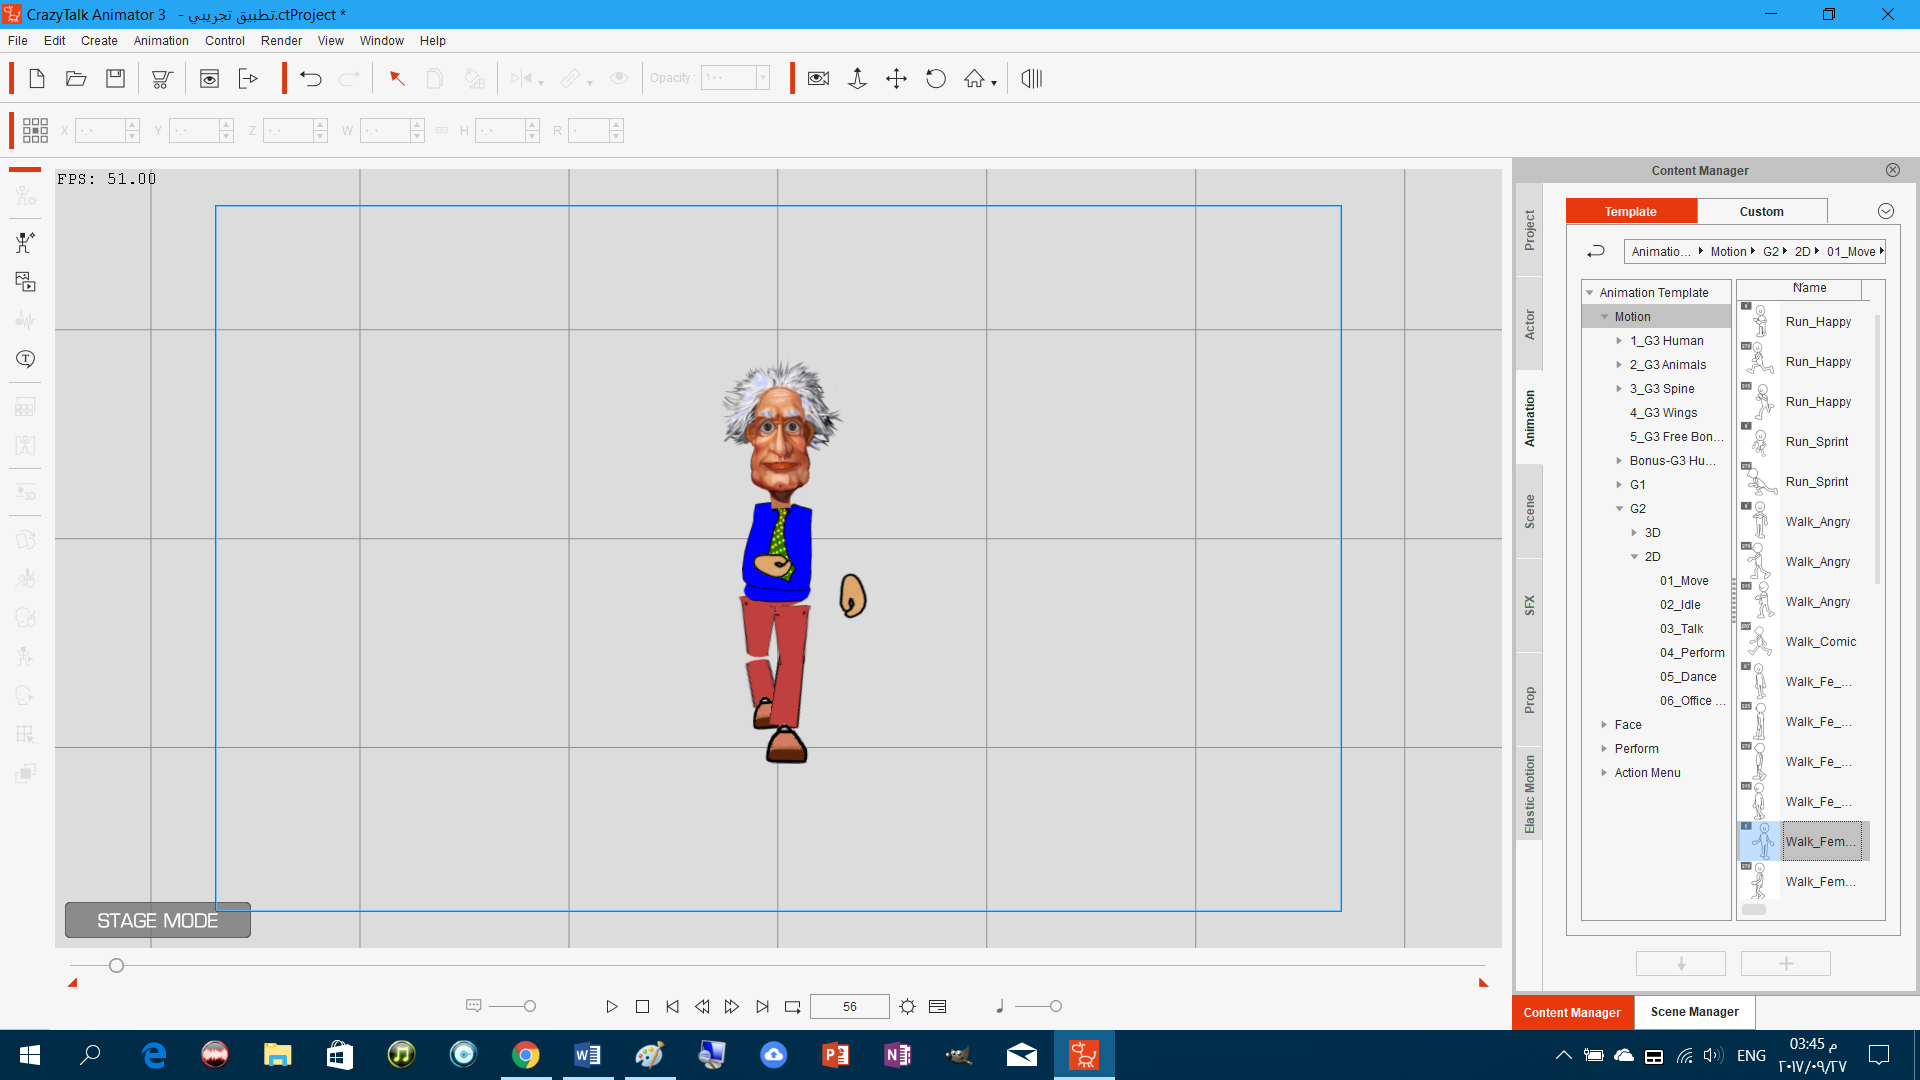This screenshot has height=1080, width=1920.
Task: Click the text bubble icon in left sidebar
Action: pyautogui.click(x=25, y=359)
